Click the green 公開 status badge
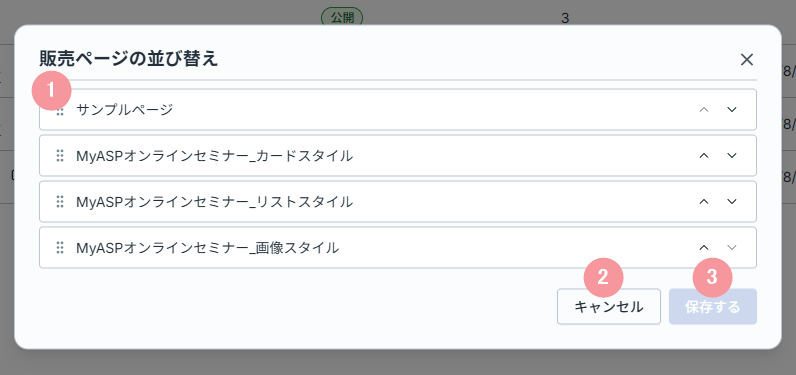Screen dimensions: 796x375 (342, 18)
